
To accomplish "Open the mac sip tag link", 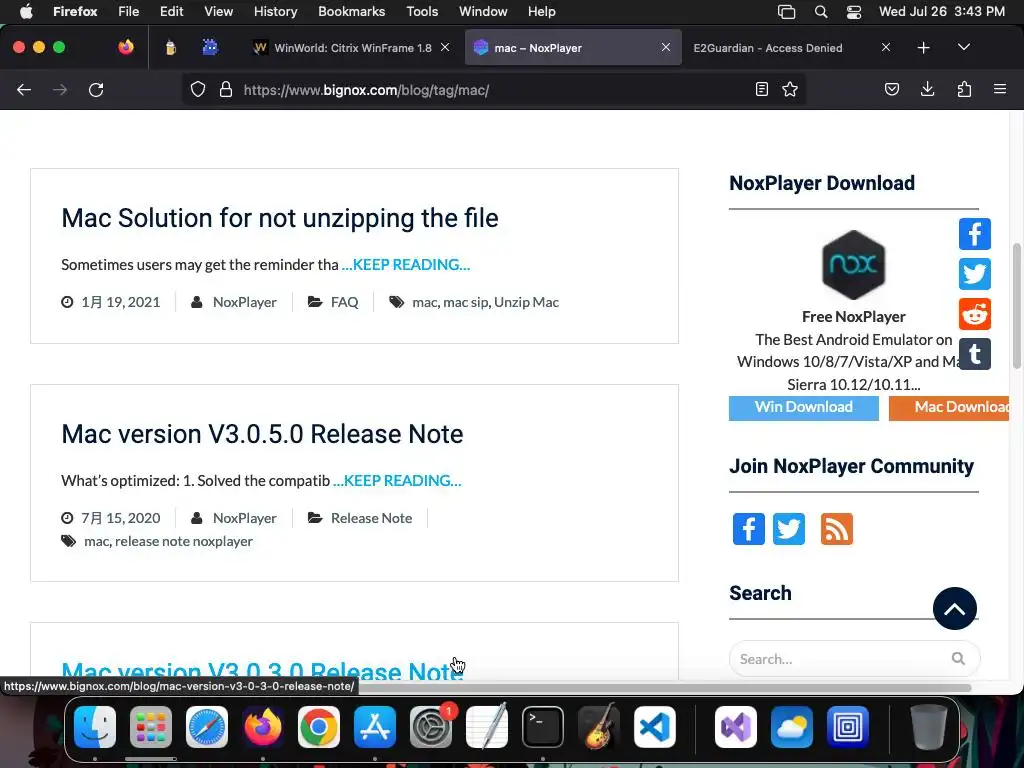I will click(x=466, y=302).
